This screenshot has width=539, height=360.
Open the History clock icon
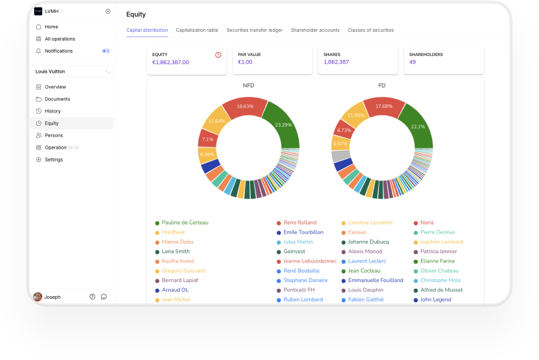38,111
